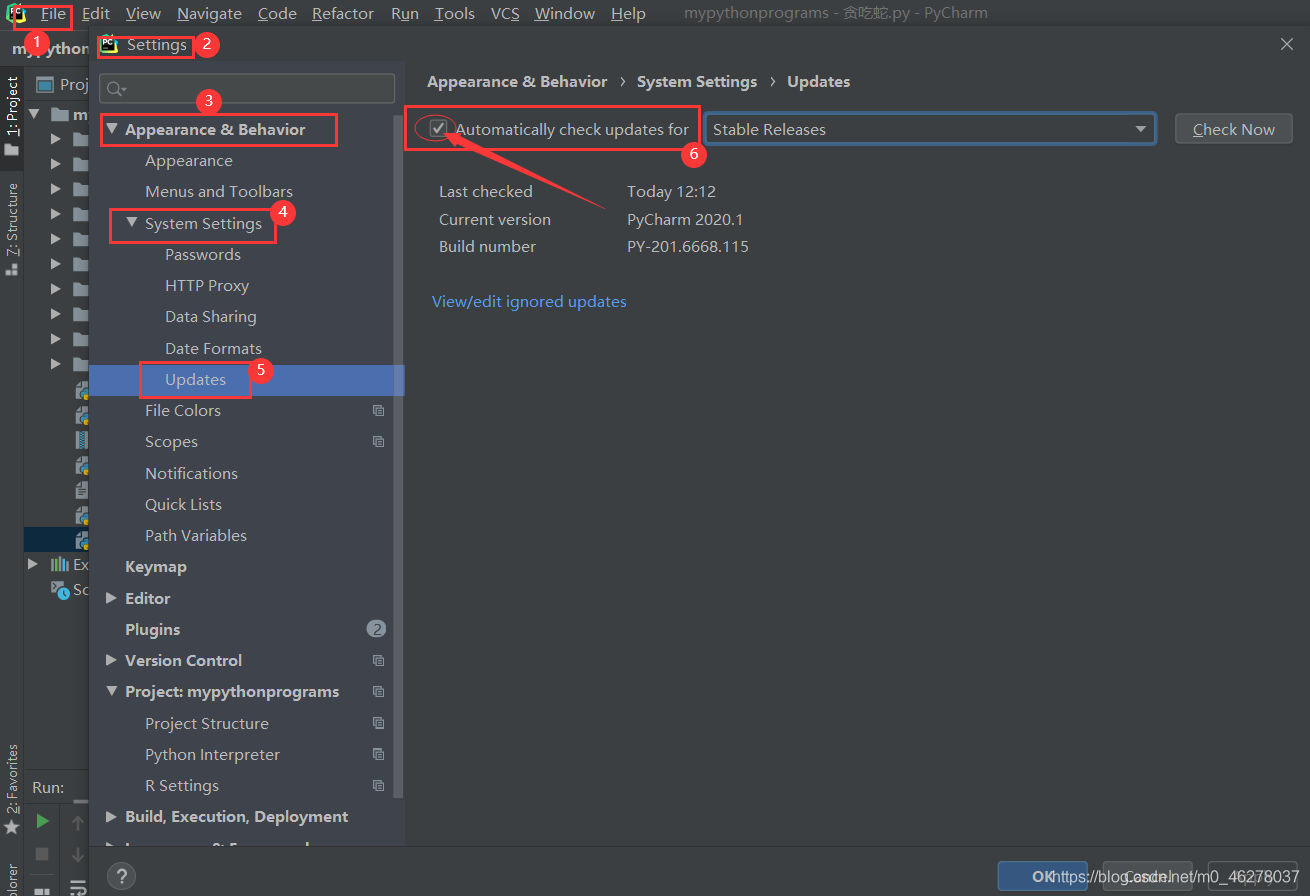The image size is (1310, 896).
Task: Select the Data Sharing settings page
Action: pyautogui.click(x=211, y=316)
